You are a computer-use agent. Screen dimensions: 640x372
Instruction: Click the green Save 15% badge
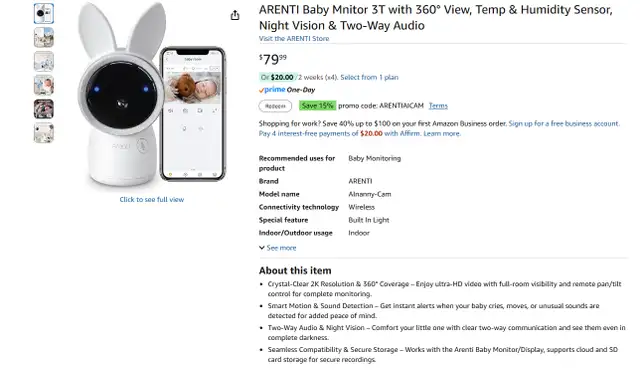coord(317,106)
